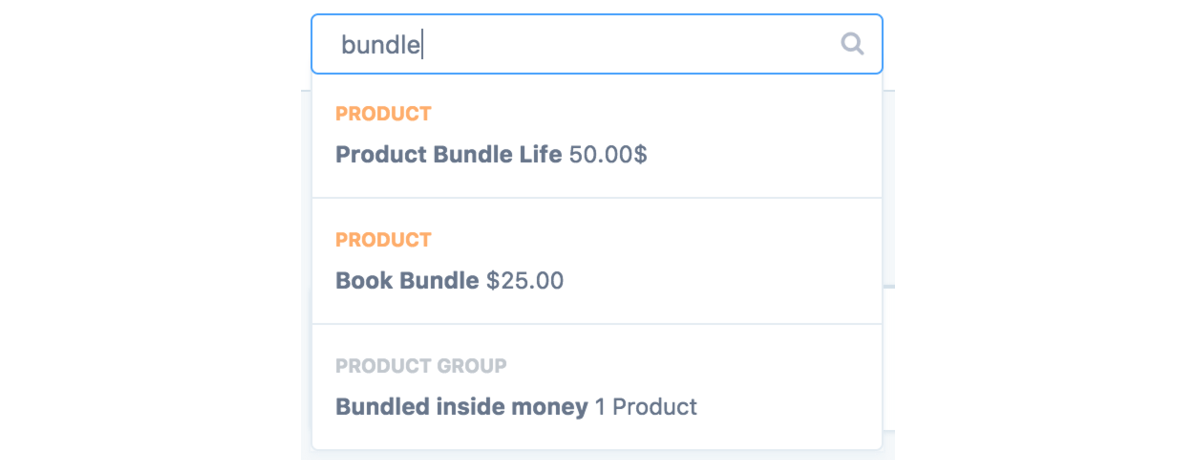
Task: Click the '1 Product' count text
Action: pyautogui.click(x=645, y=407)
